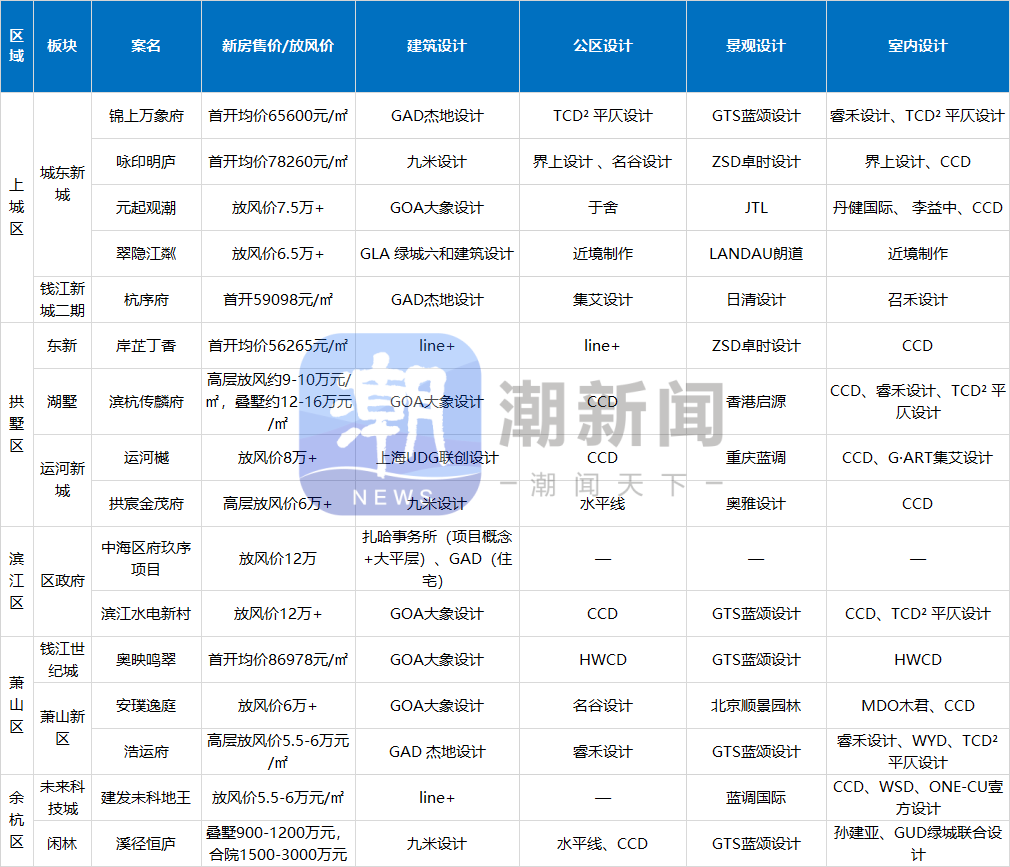Viewport: 1010px width, 867px height.
Task: Select the '香港启源' landscape cell
Action: tap(756, 402)
